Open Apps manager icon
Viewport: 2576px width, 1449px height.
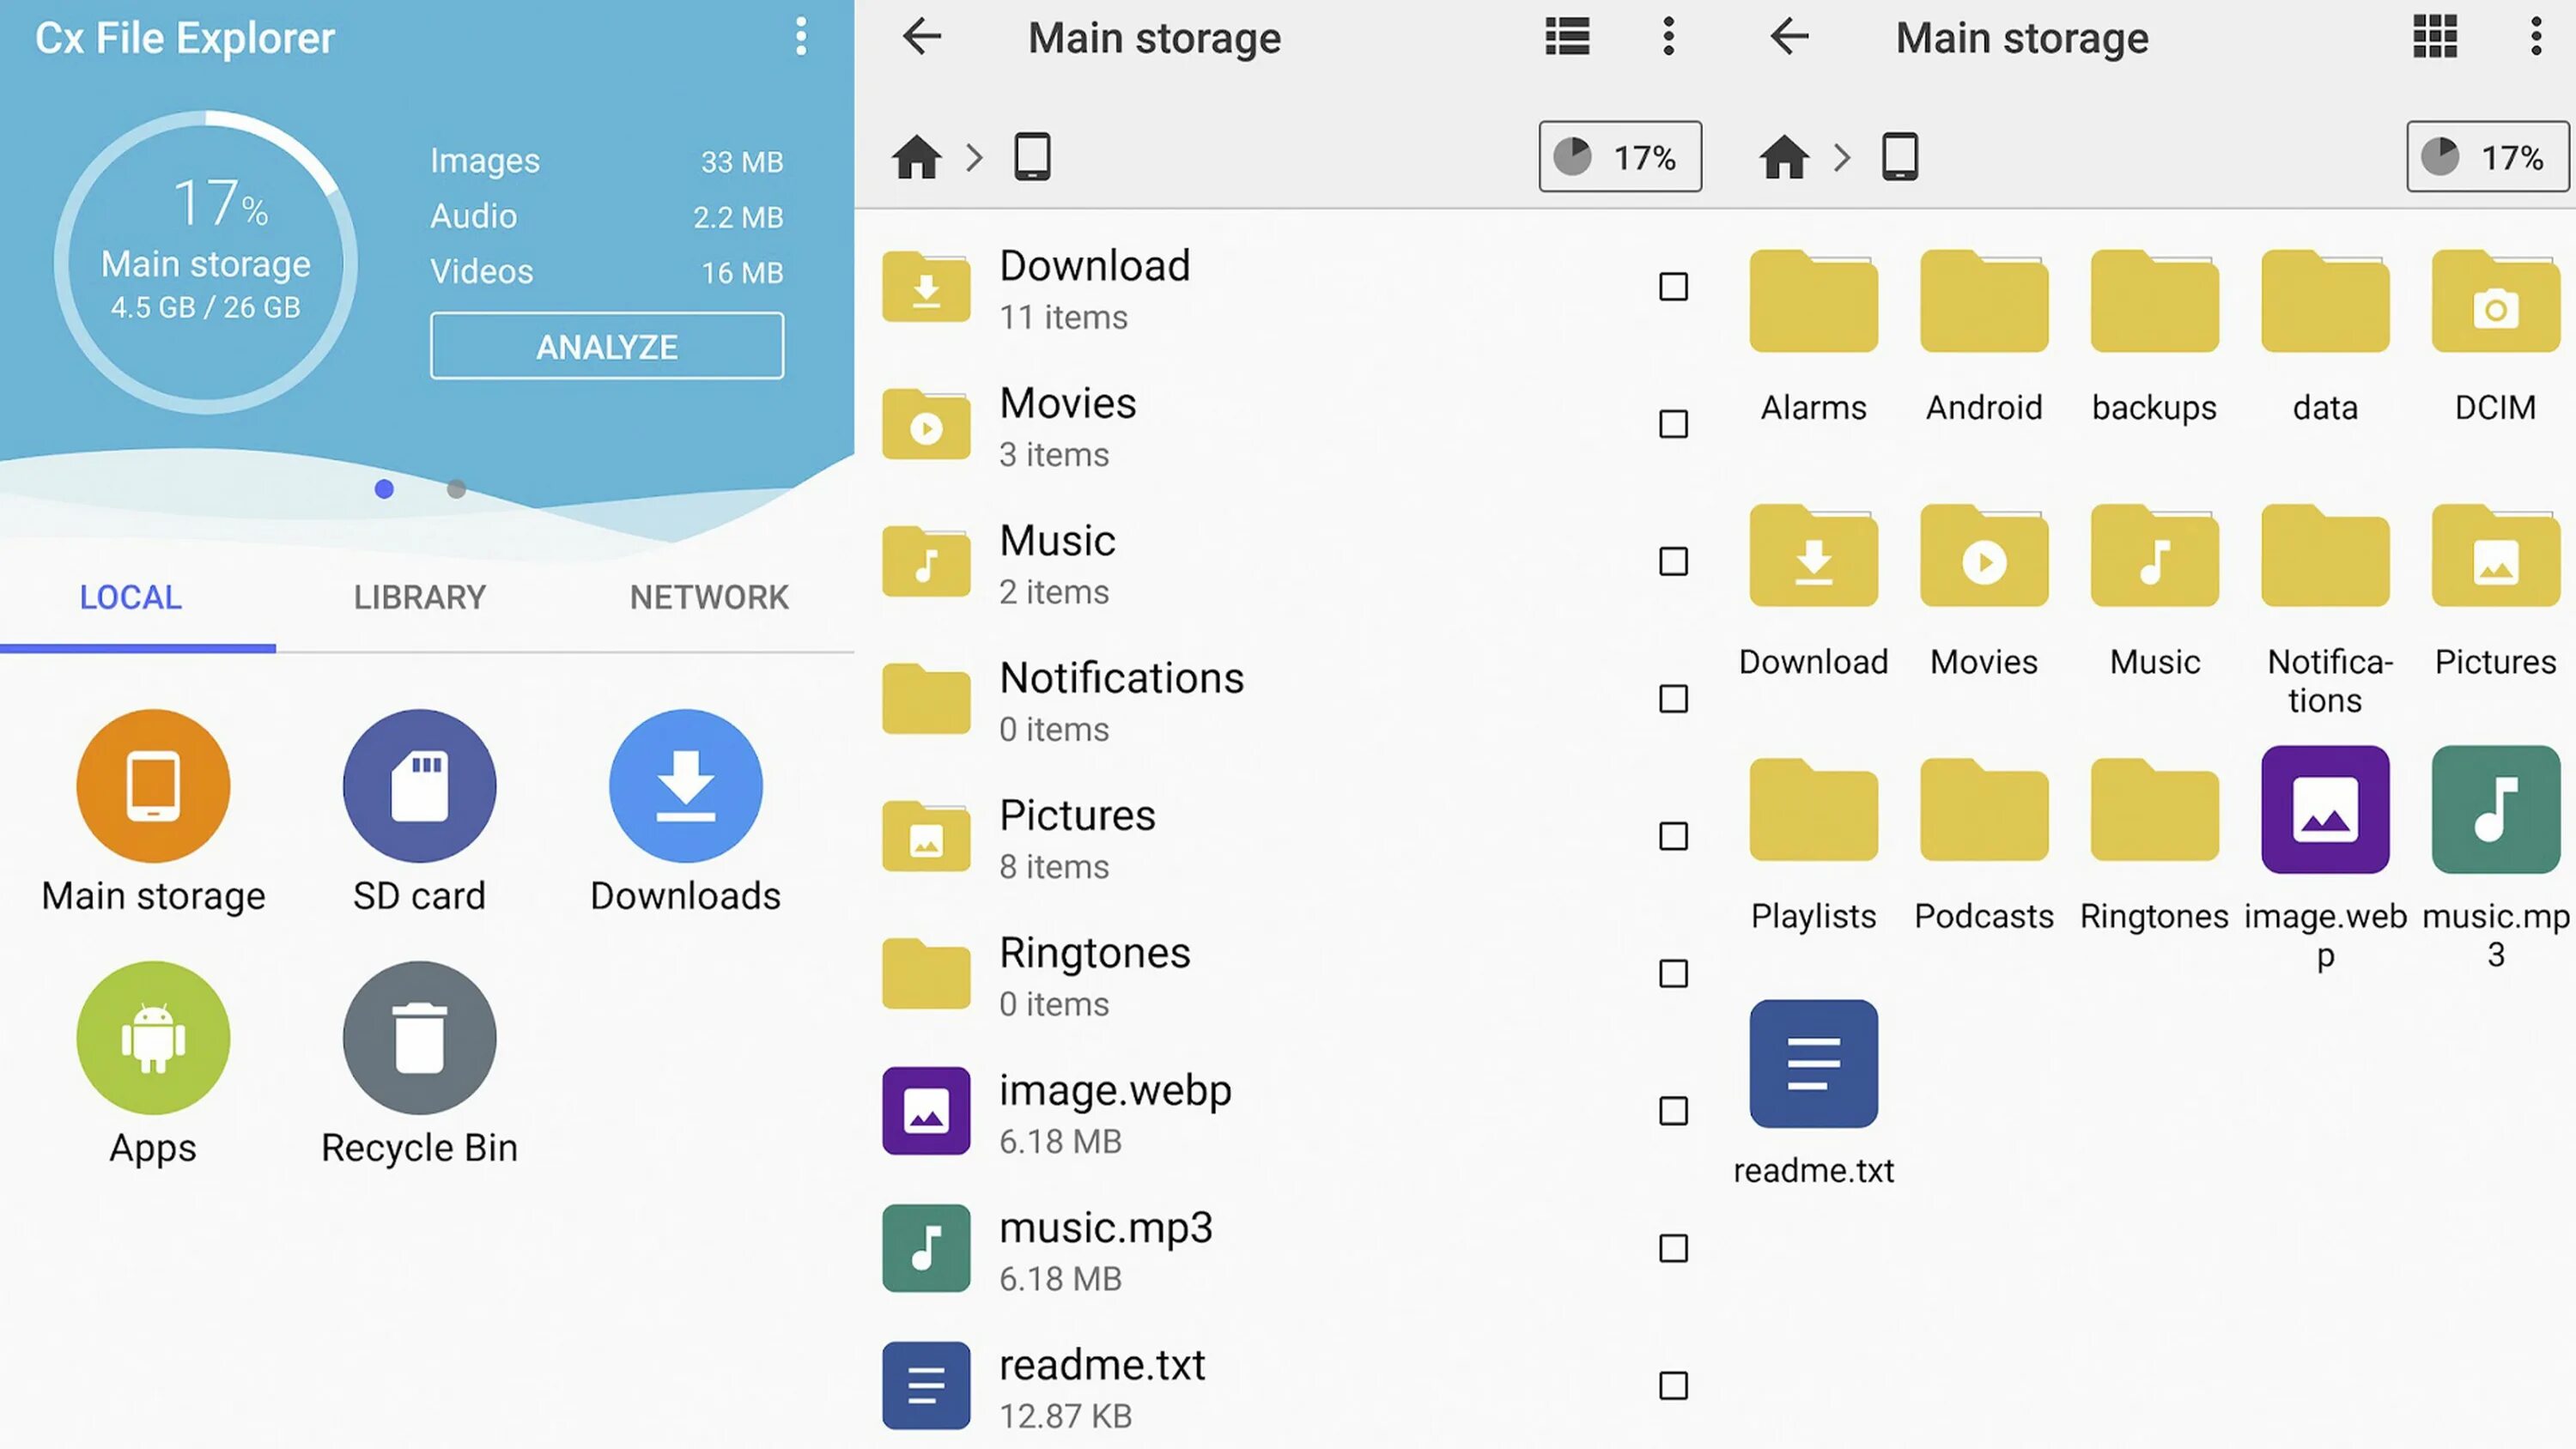tap(150, 1037)
